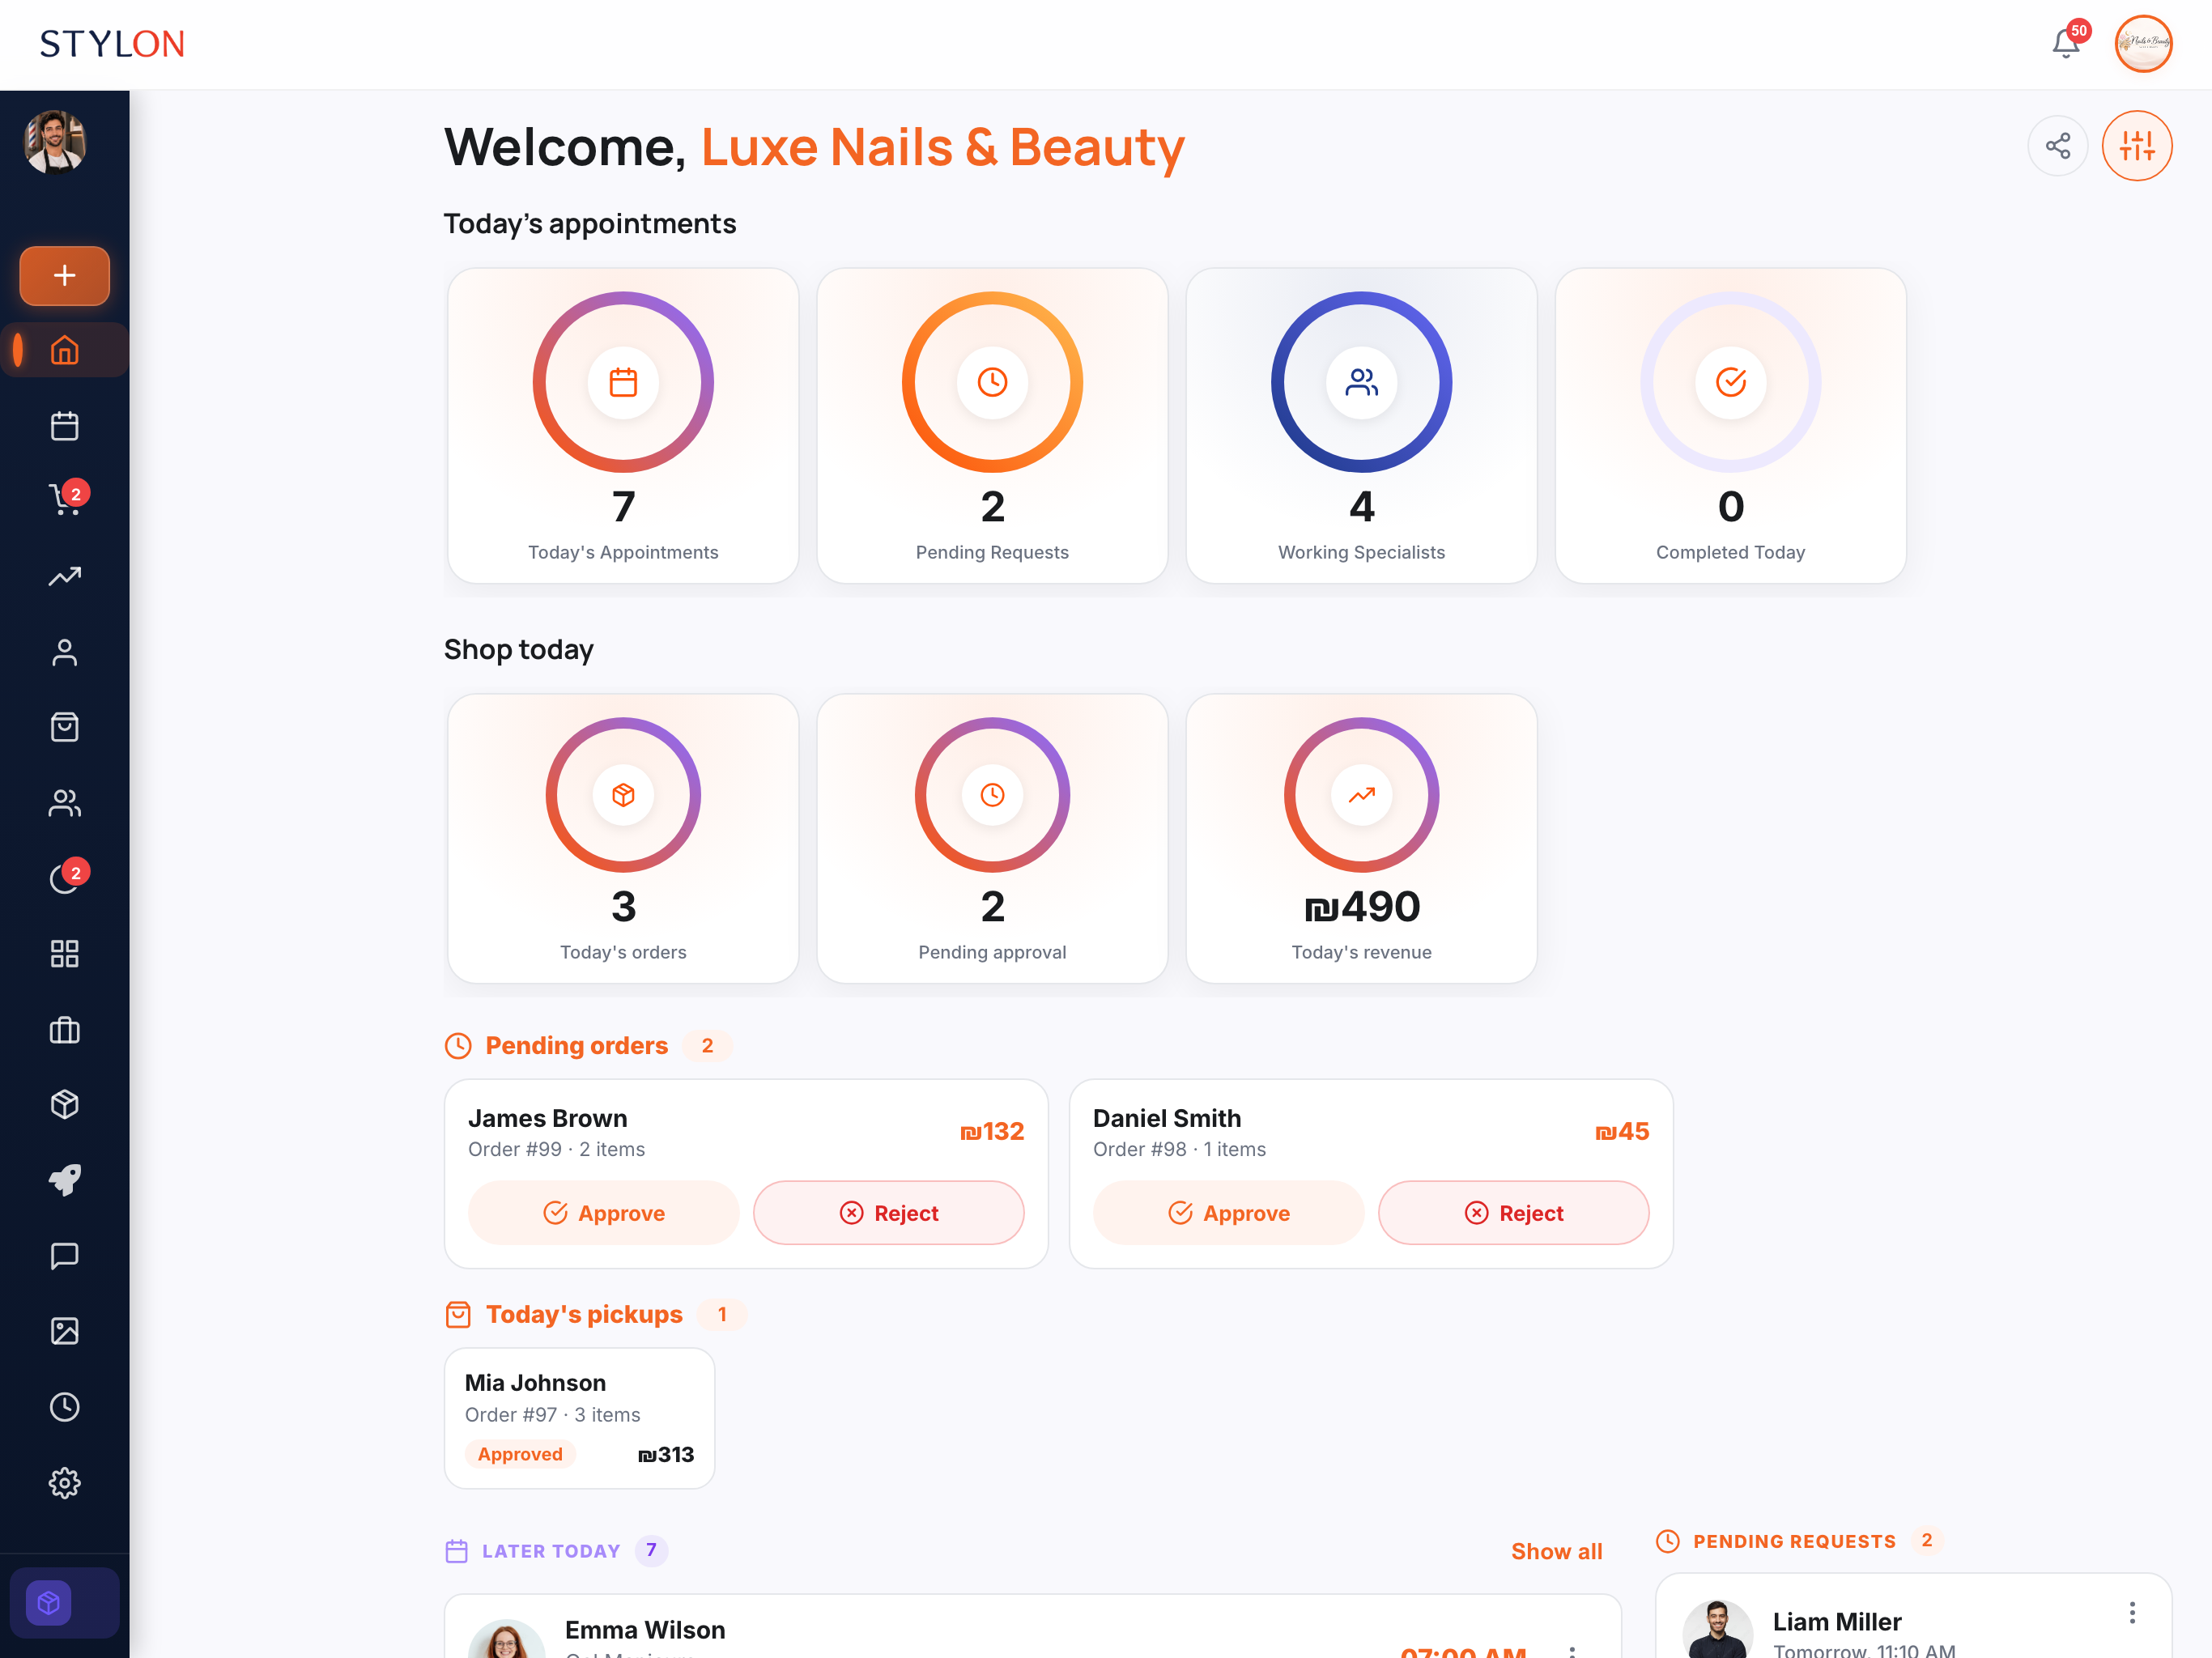Open team members sidebar icon
Image resolution: width=2212 pixels, height=1658 pixels.
pyautogui.click(x=65, y=803)
